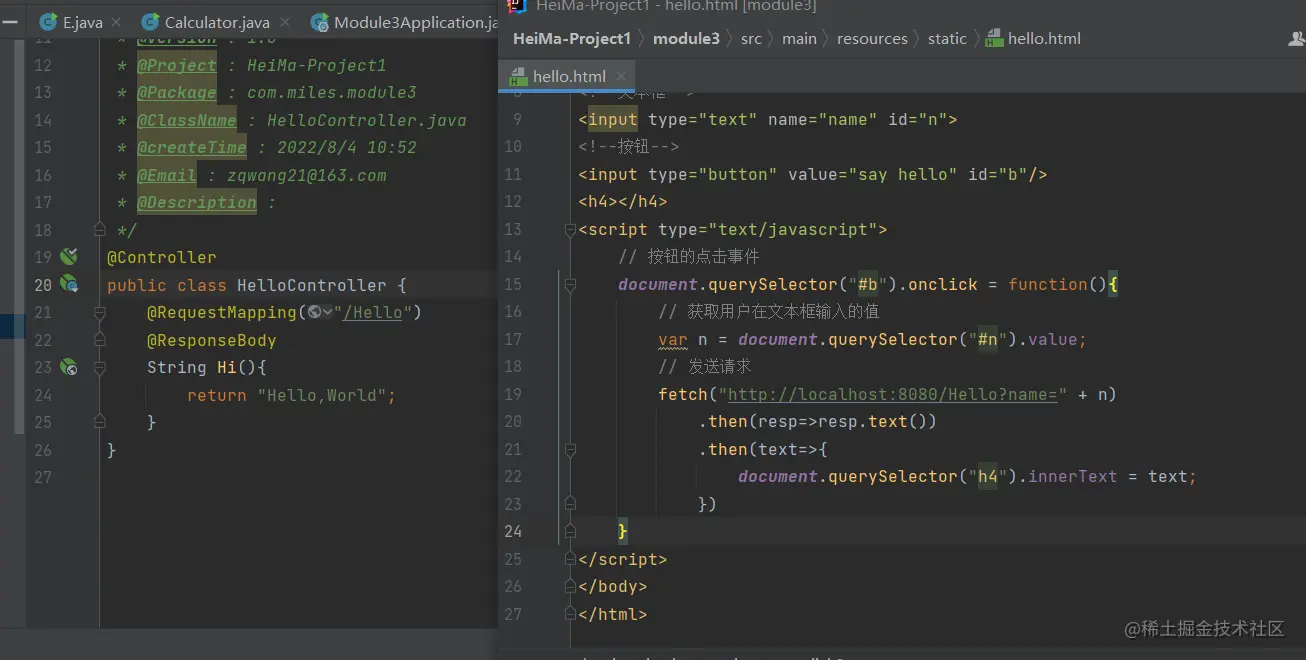Click the Calculator.java tab file icon
This screenshot has height=660, width=1306.
(150, 22)
